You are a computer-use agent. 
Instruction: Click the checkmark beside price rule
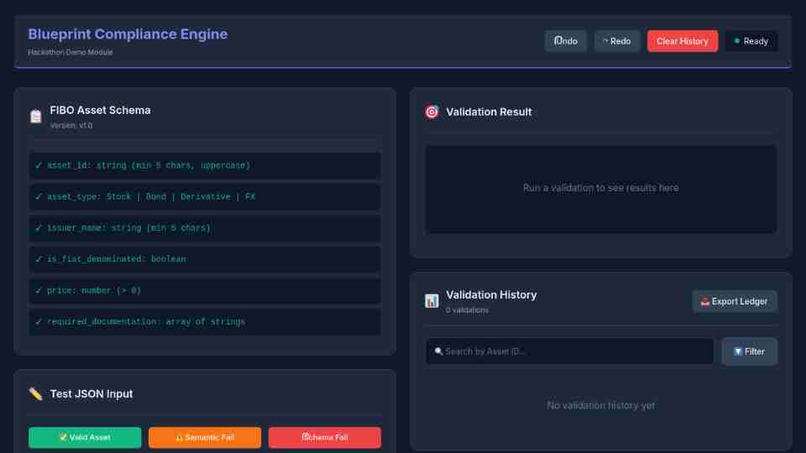[38, 291]
